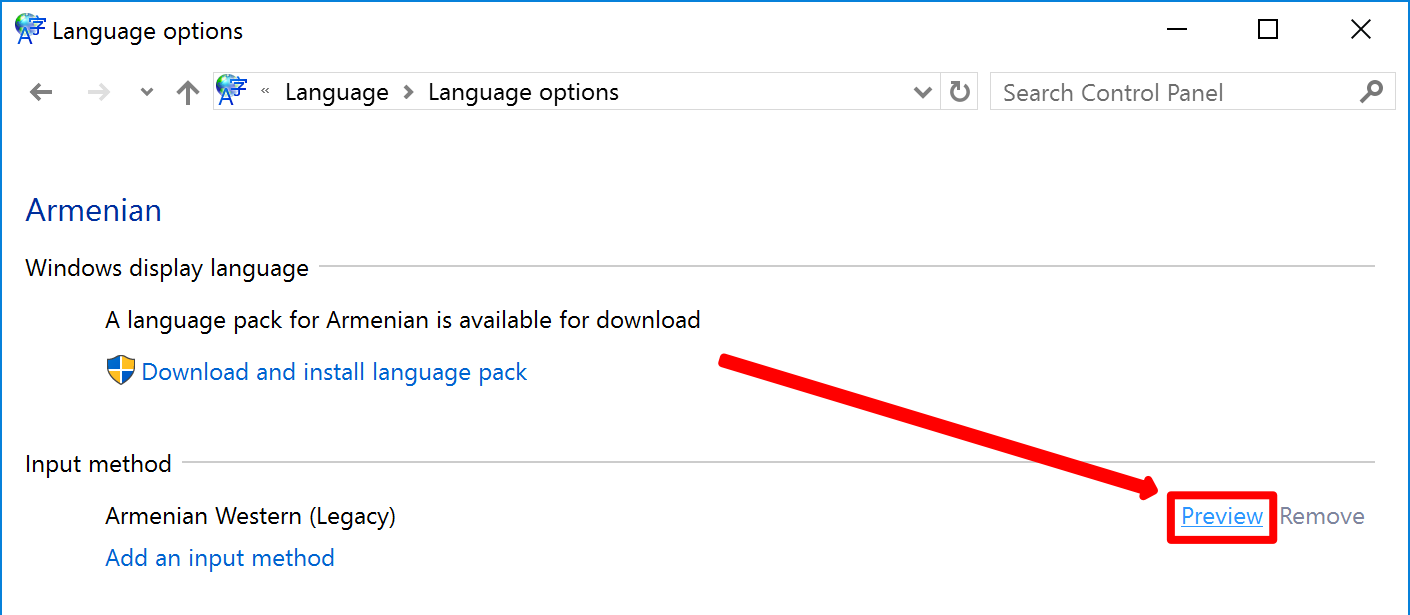Click the Language options window title icon
This screenshot has height=615, width=1410.
click(30, 30)
